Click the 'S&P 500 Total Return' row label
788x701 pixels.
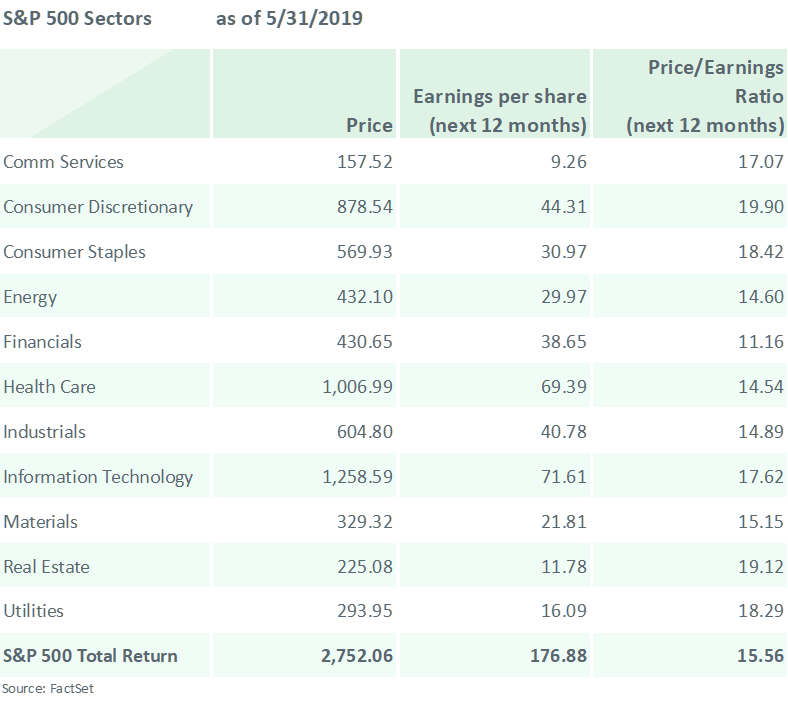[x=90, y=656]
